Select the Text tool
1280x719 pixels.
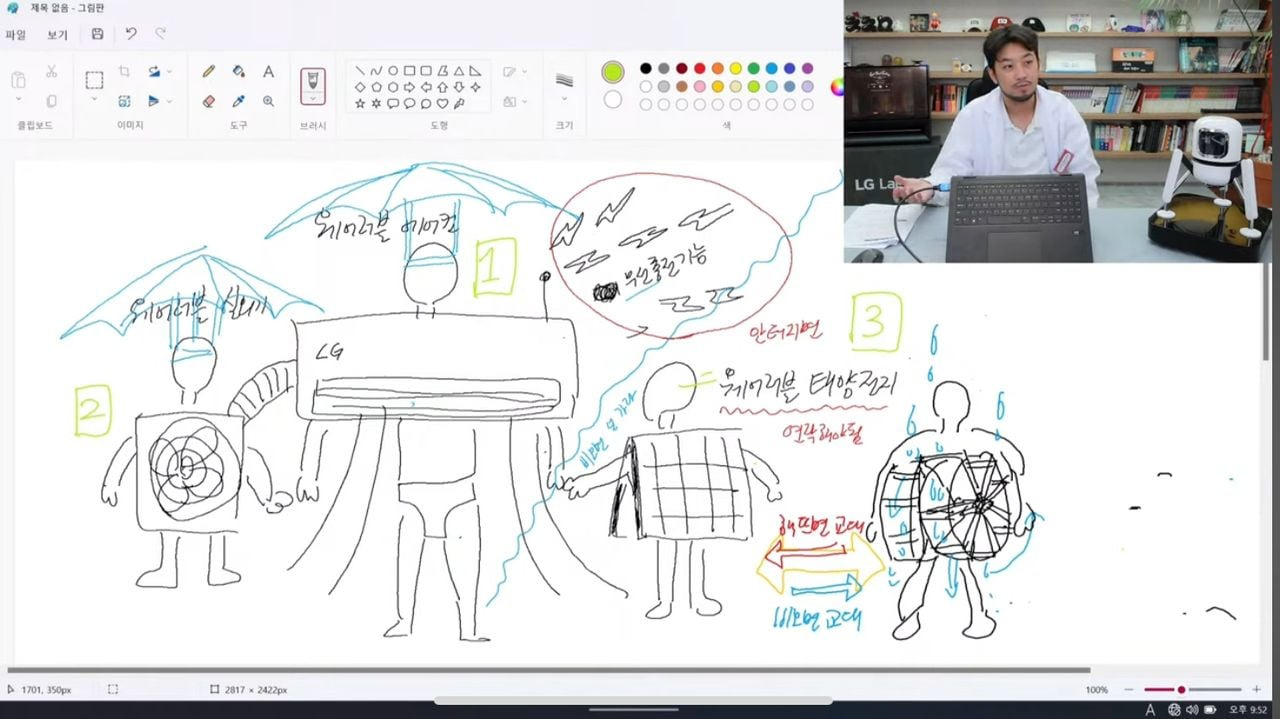click(268, 72)
